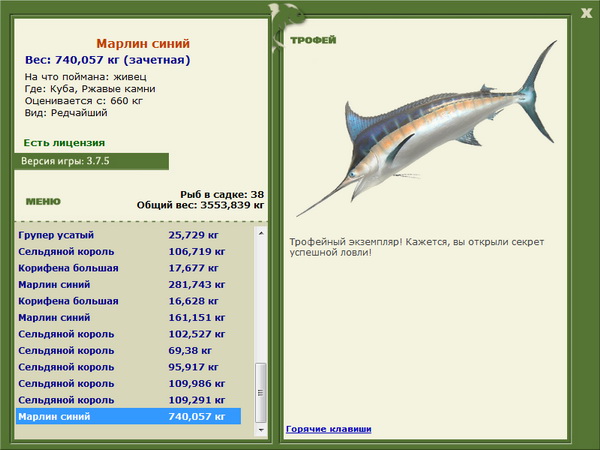This screenshot has height=450, width=600.
Task: Click the Общий вес: 3553,839 кг text
Action: coord(201,205)
